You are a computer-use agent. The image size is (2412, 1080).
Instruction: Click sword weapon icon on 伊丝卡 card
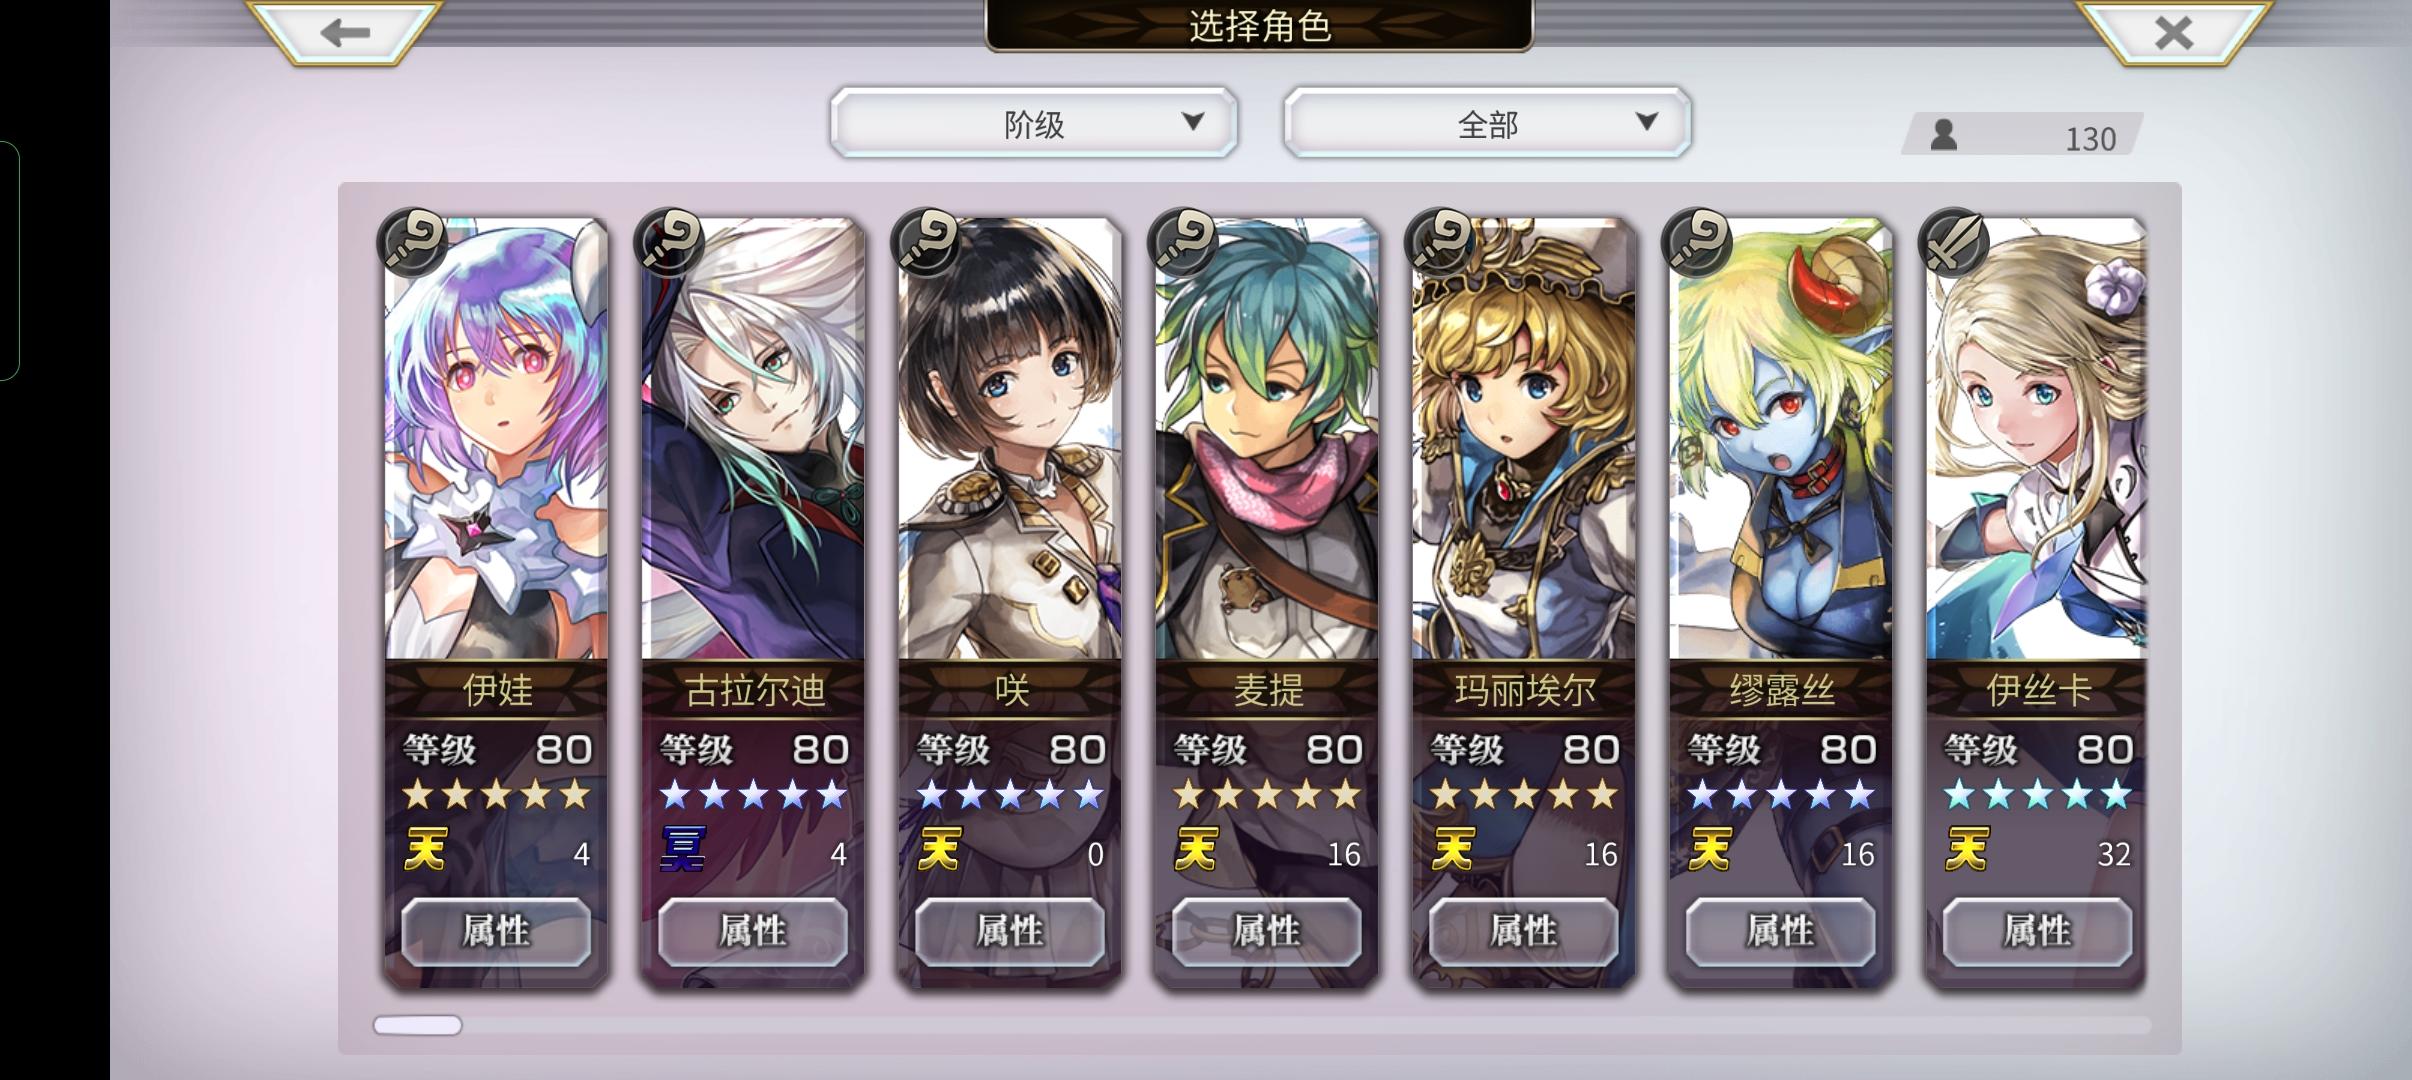coord(1954,242)
